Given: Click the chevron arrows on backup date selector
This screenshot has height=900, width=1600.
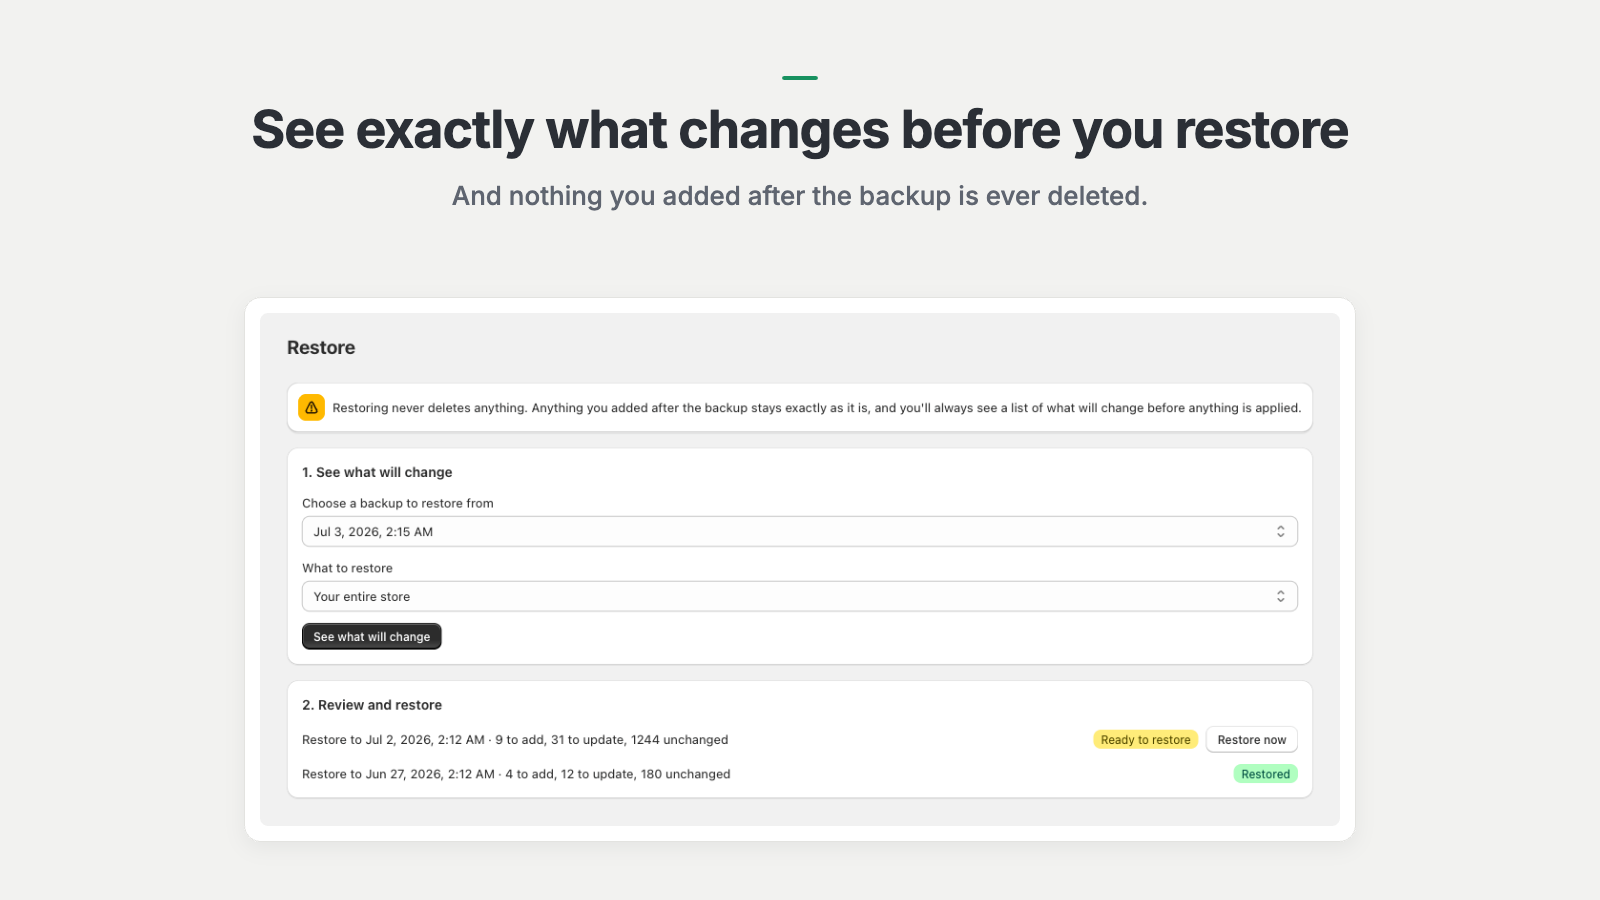Looking at the screenshot, I should coord(1280,532).
